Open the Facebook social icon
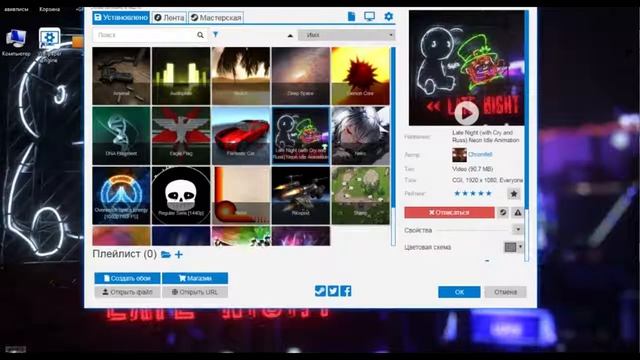This screenshot has width=640, height=360. click(x=346, y=291)
